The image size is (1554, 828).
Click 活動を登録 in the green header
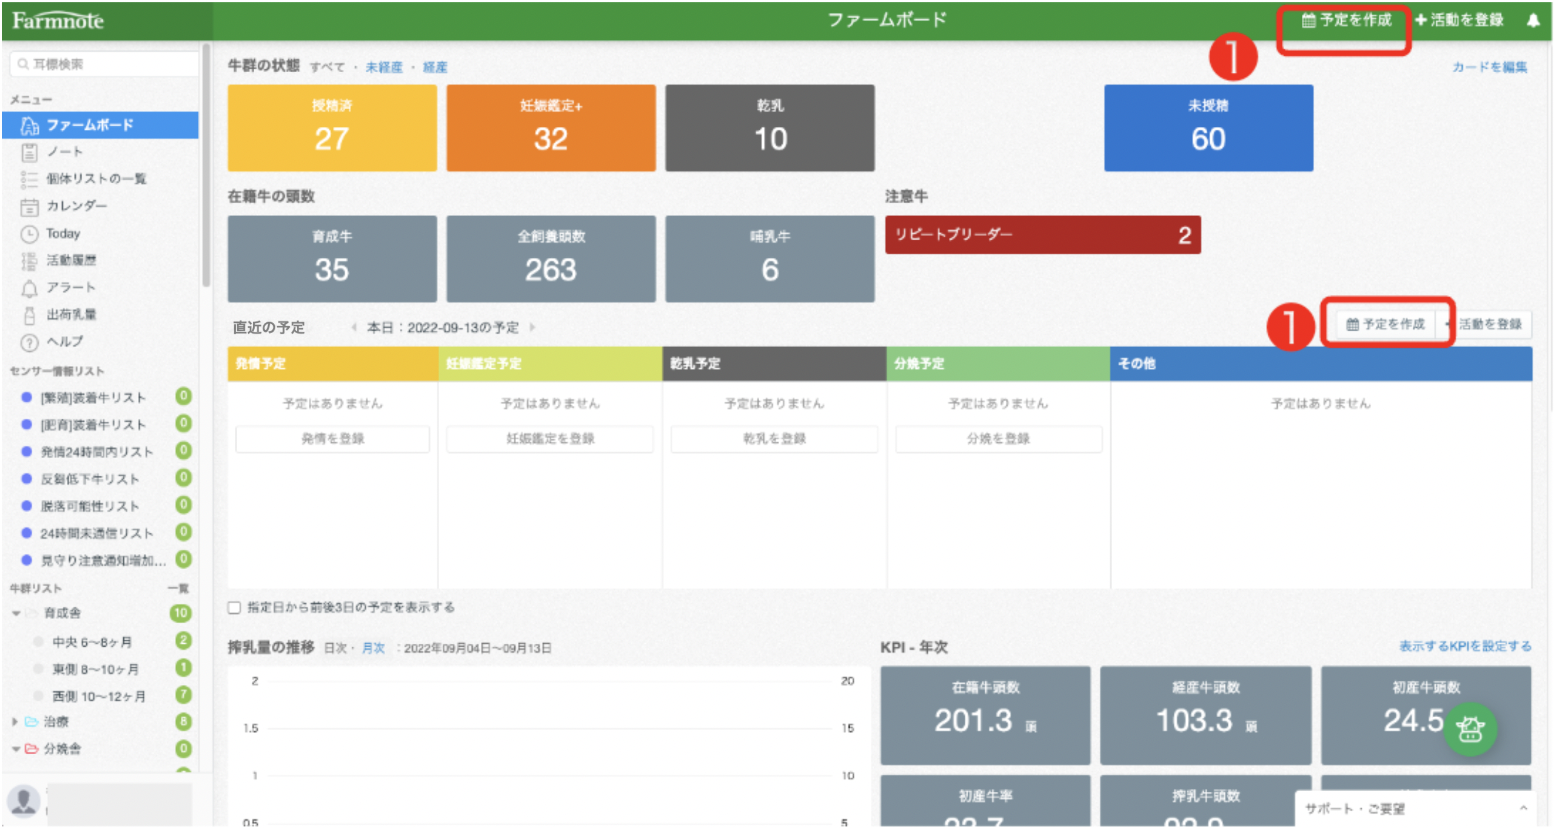point(1459,20)
